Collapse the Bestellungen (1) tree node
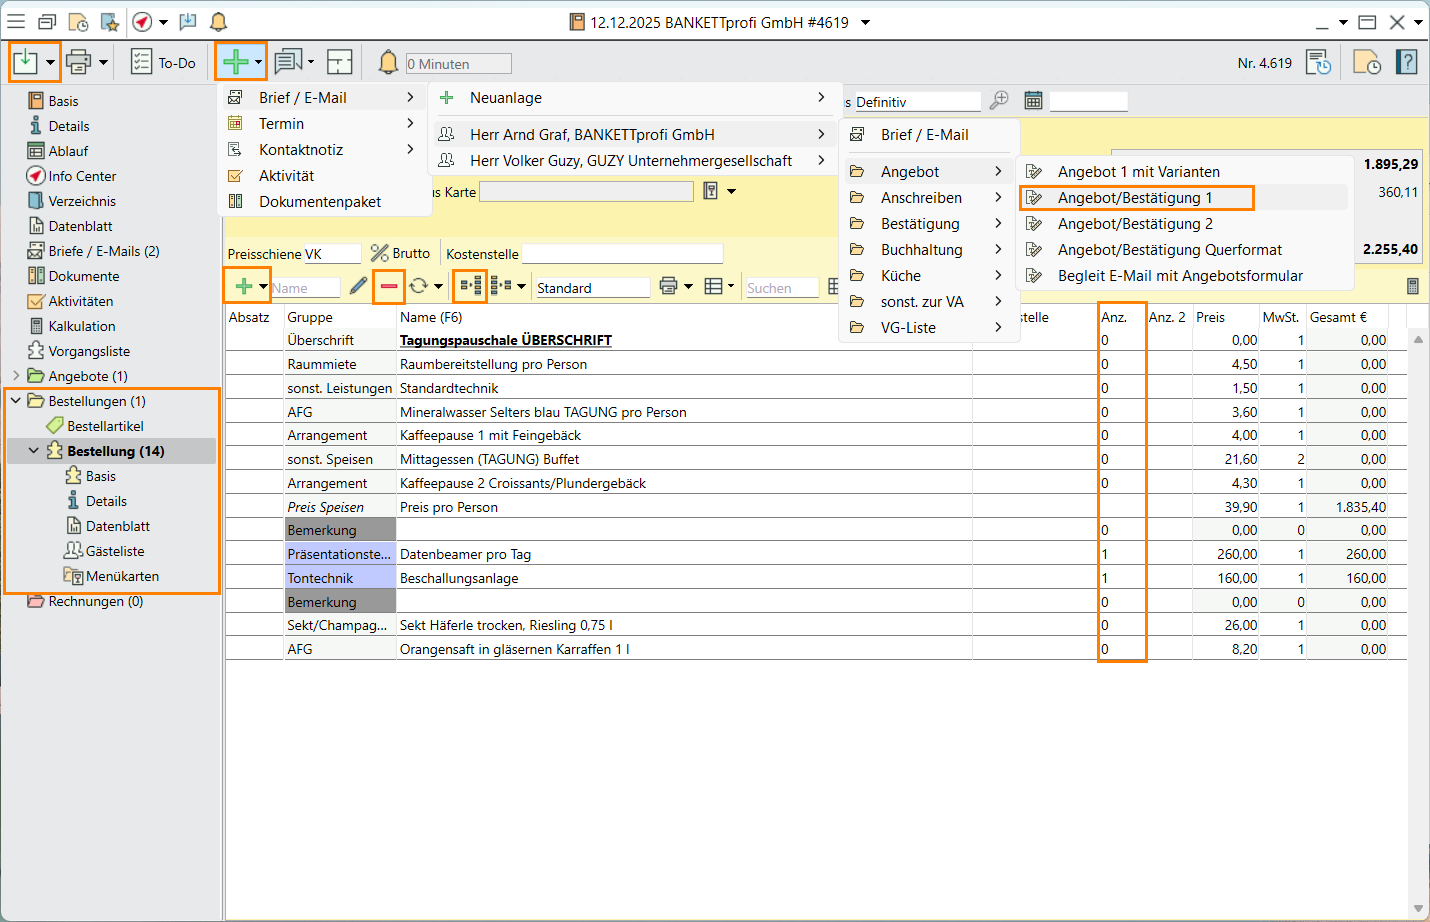1430x922 pixels. [x=16, y=401]
